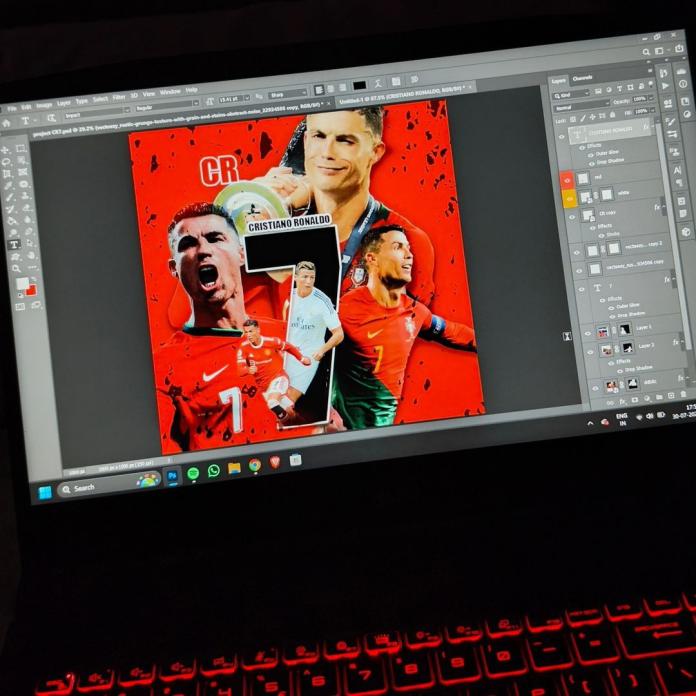This screenshot has width=696, height=696.
Task: Switch to the Channels tab
Action: [582, 78]
